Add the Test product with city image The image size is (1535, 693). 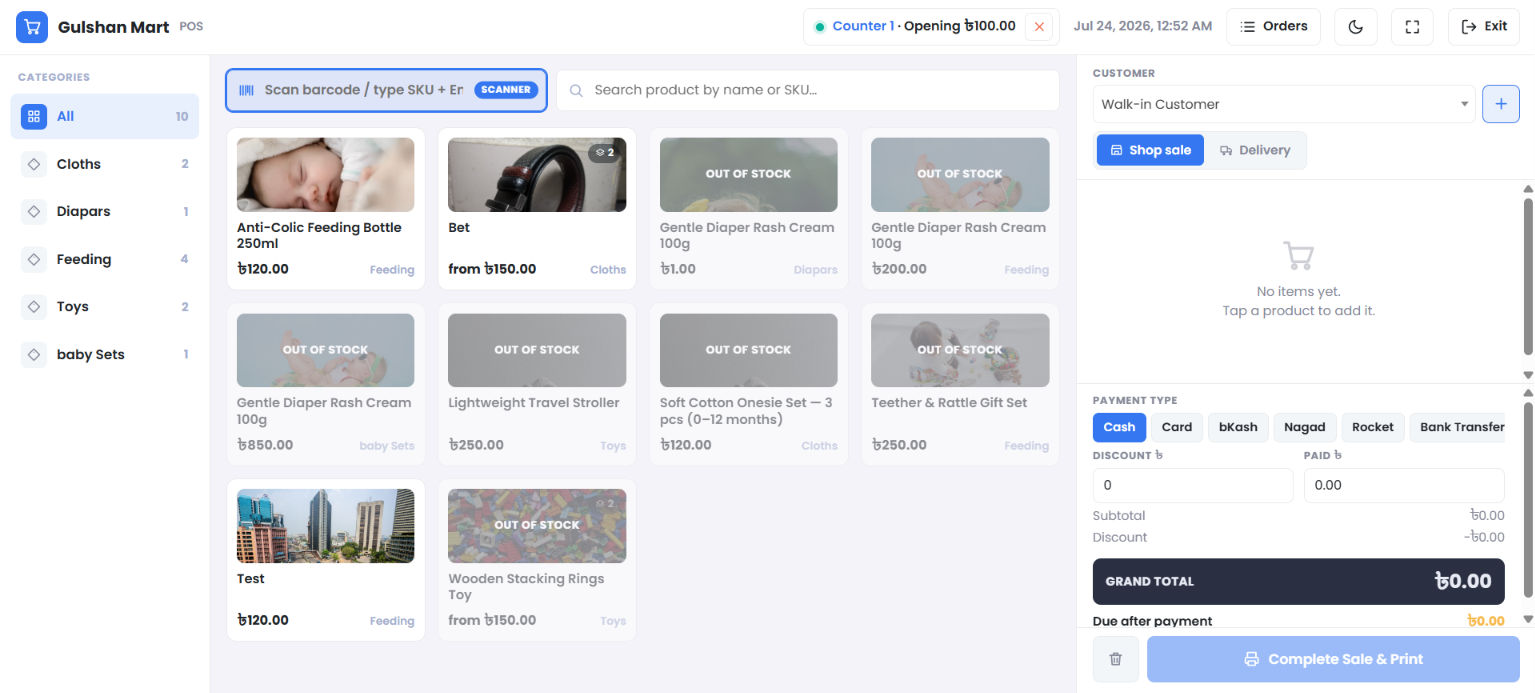[326, 560]
